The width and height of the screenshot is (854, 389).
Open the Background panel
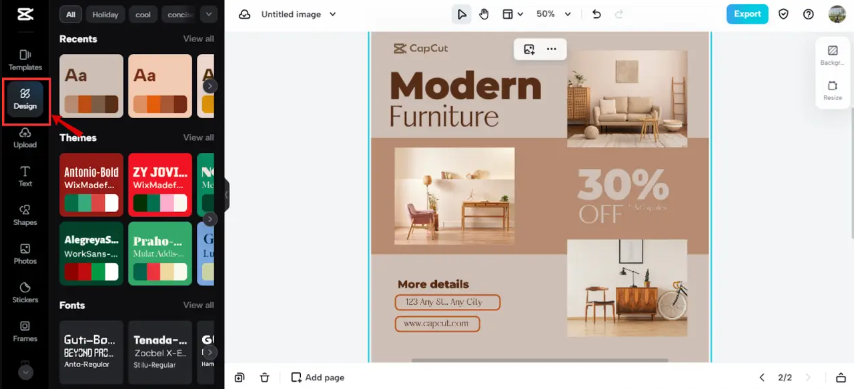[832, 56]
